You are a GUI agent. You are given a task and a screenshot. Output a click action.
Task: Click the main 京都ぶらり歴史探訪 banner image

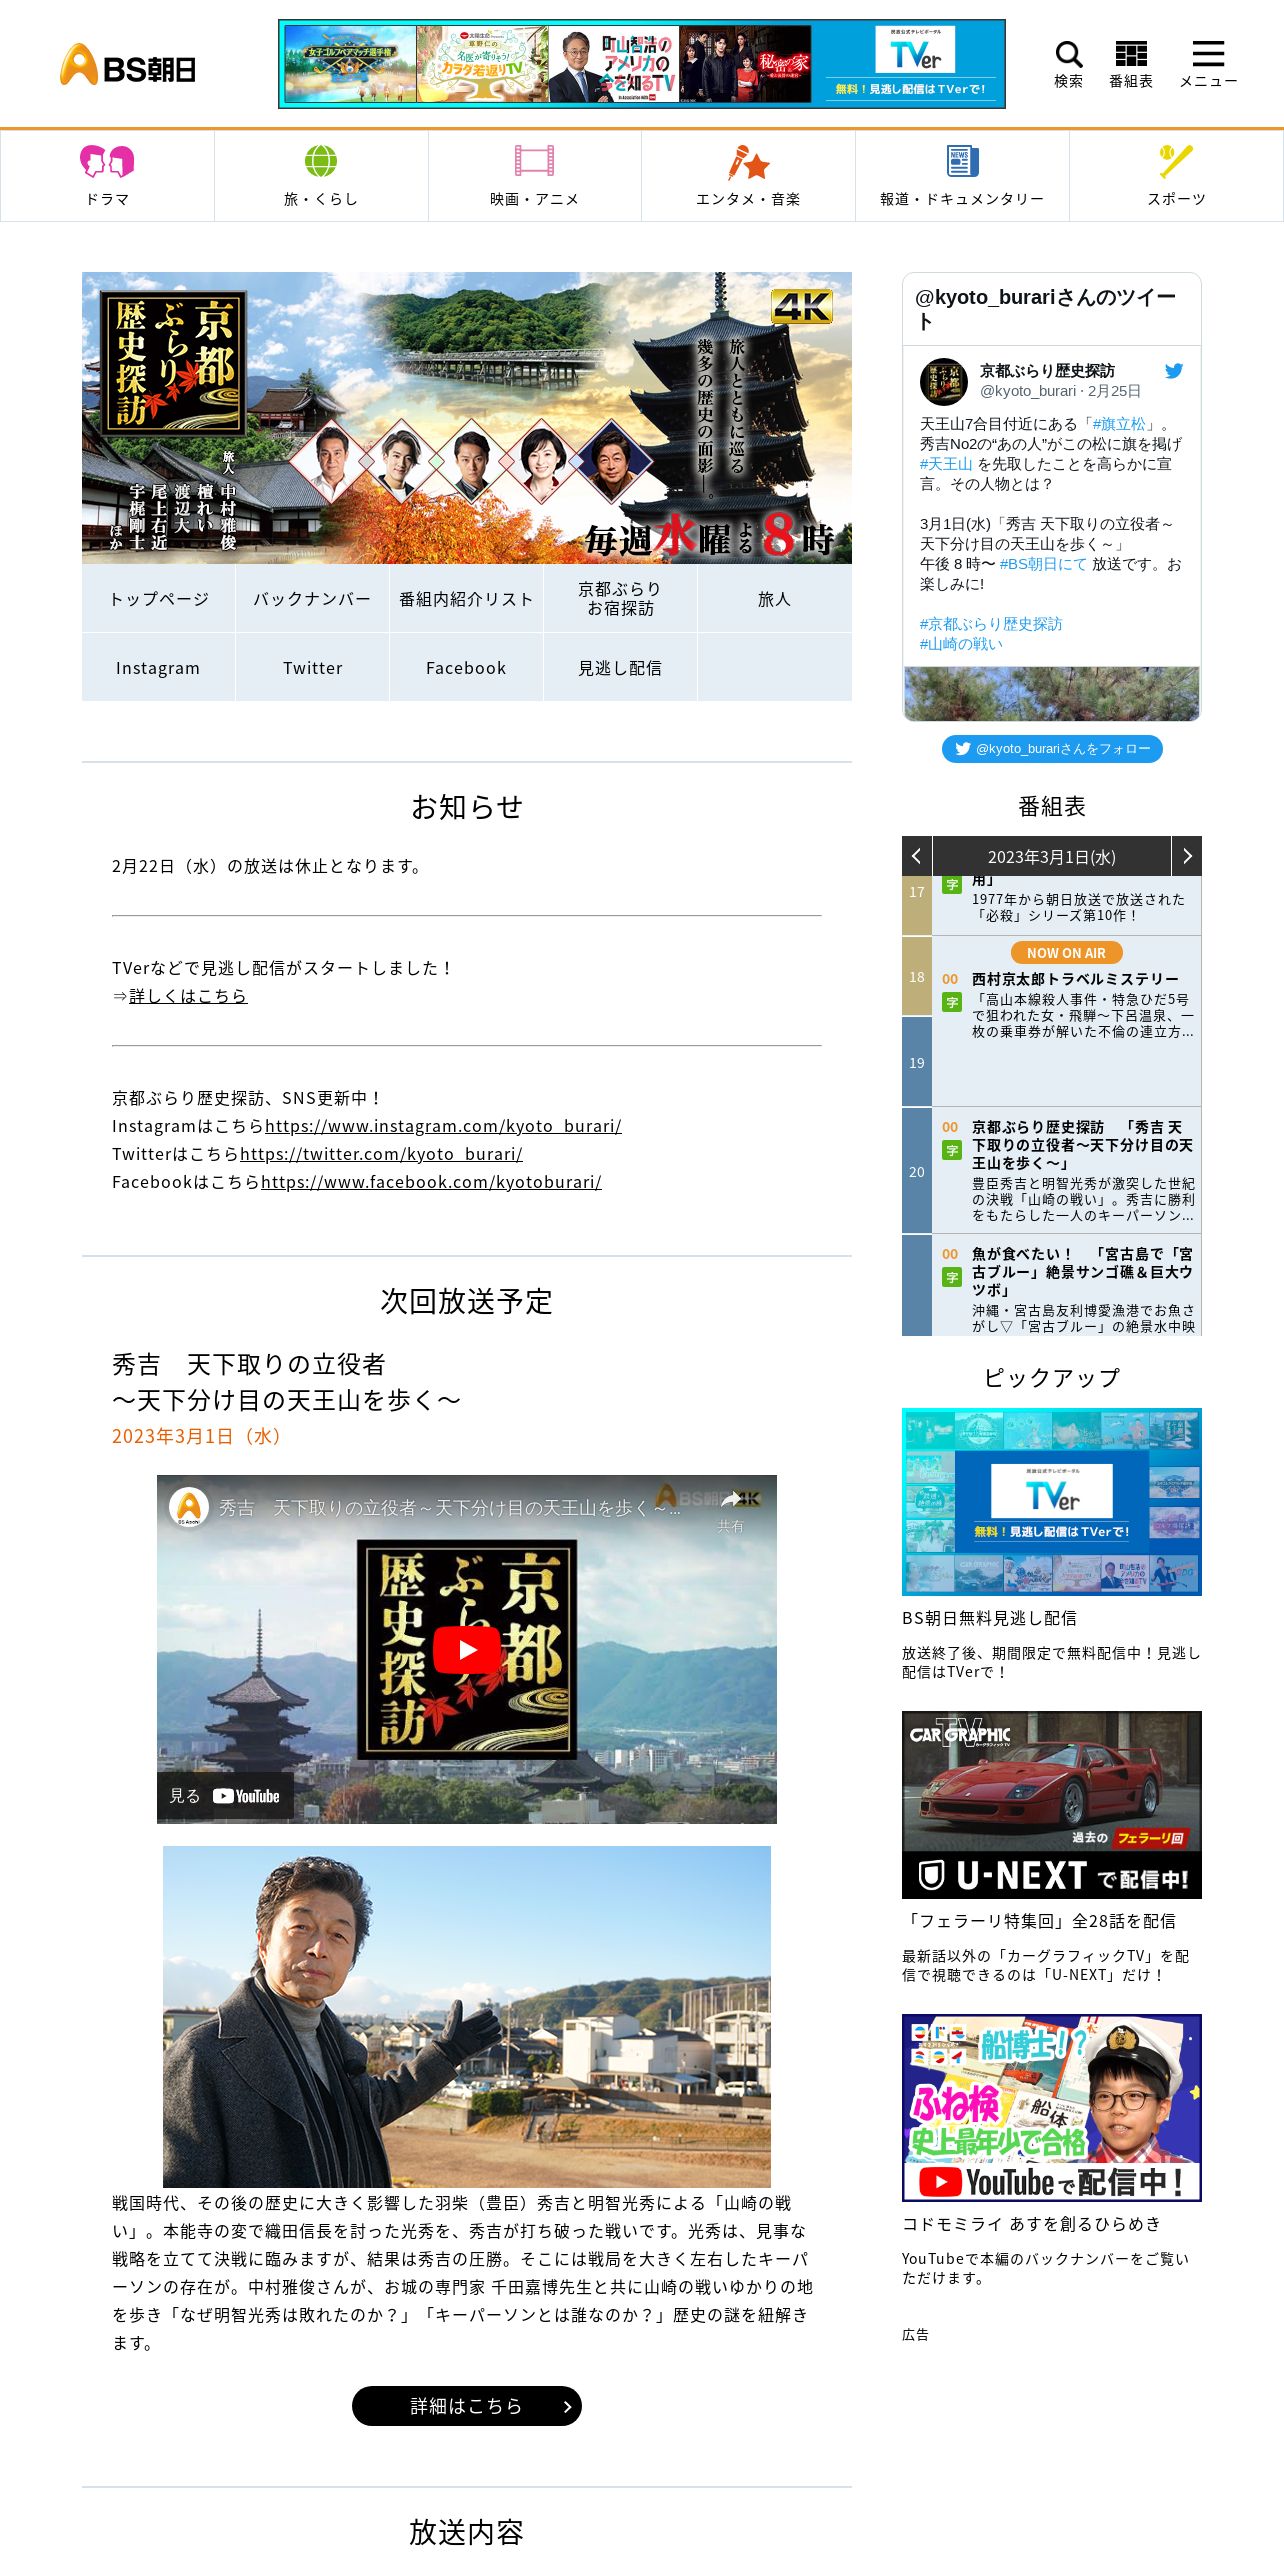coord(467,418)
